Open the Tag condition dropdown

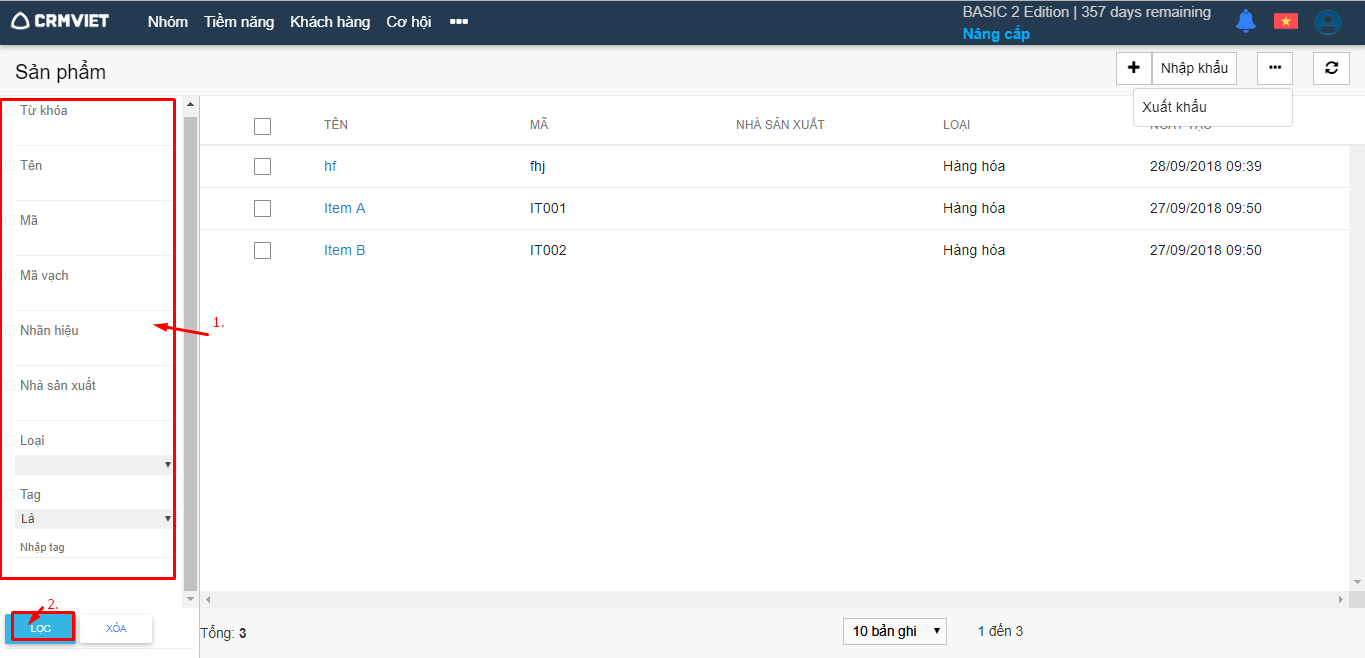94,519
